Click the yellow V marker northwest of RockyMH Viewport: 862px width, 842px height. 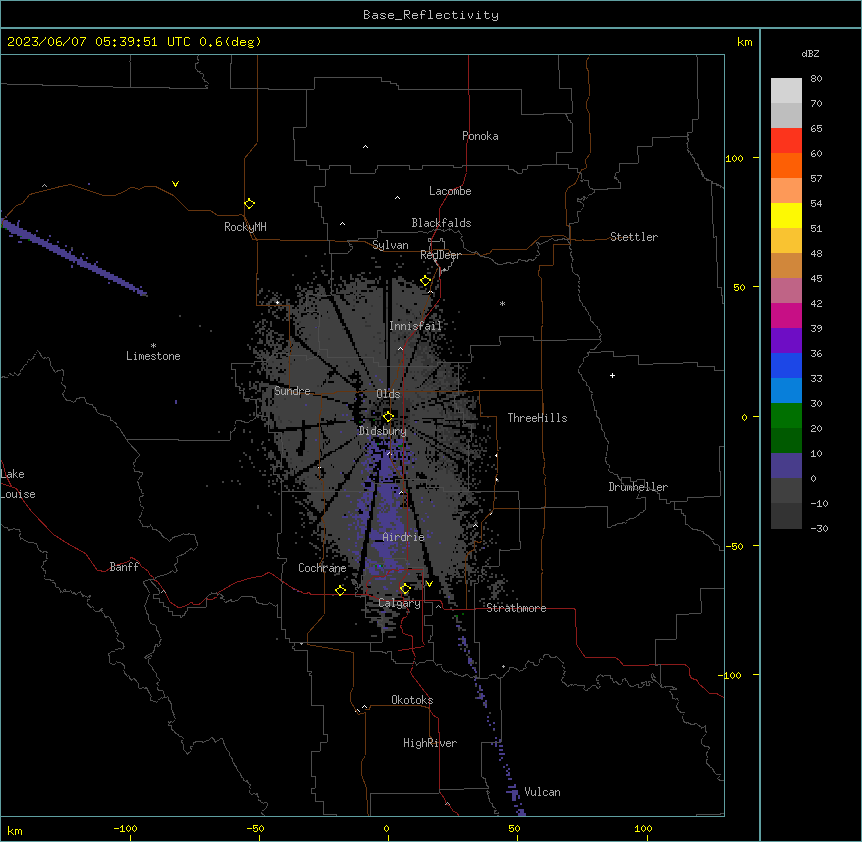pyautogui.click(x=175, y=184)
